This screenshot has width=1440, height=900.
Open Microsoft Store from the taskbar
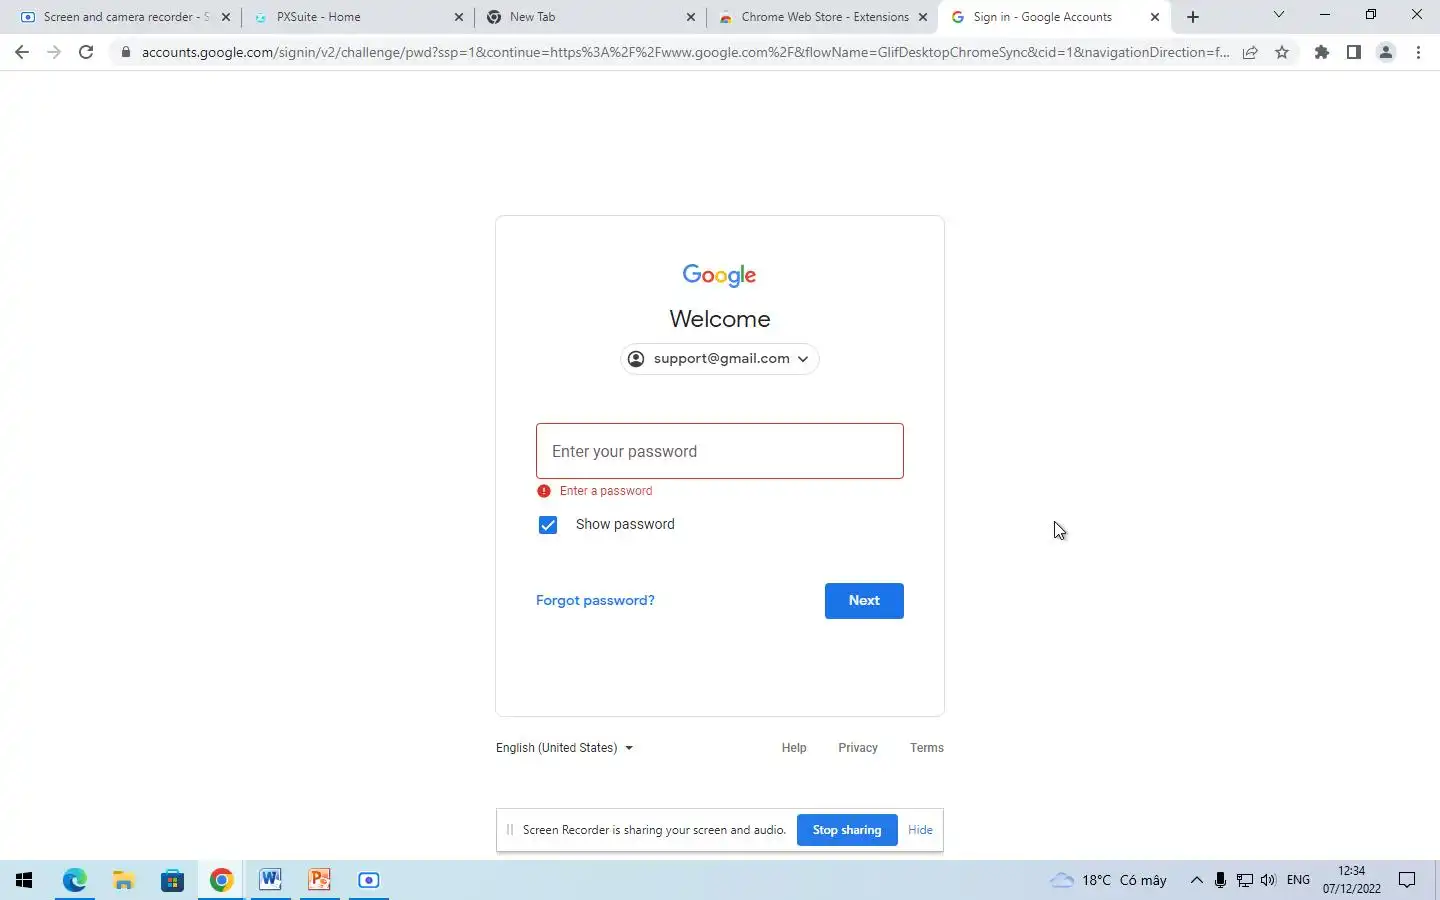pos(173,880)
